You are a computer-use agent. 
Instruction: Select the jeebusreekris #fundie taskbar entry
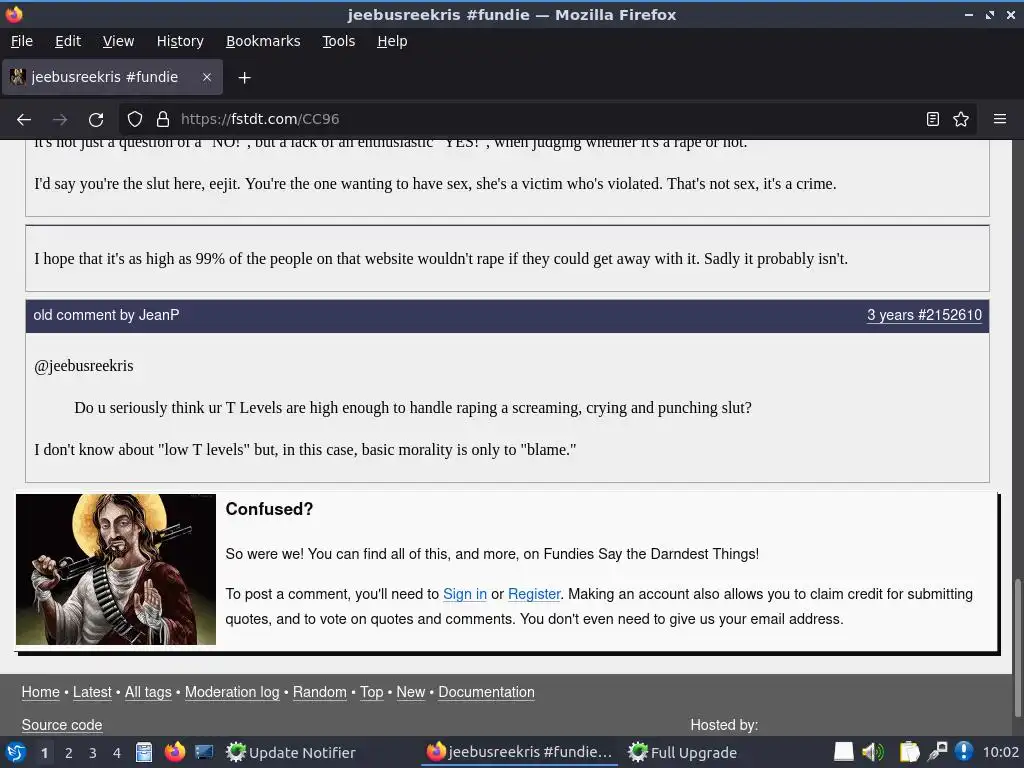519,752
